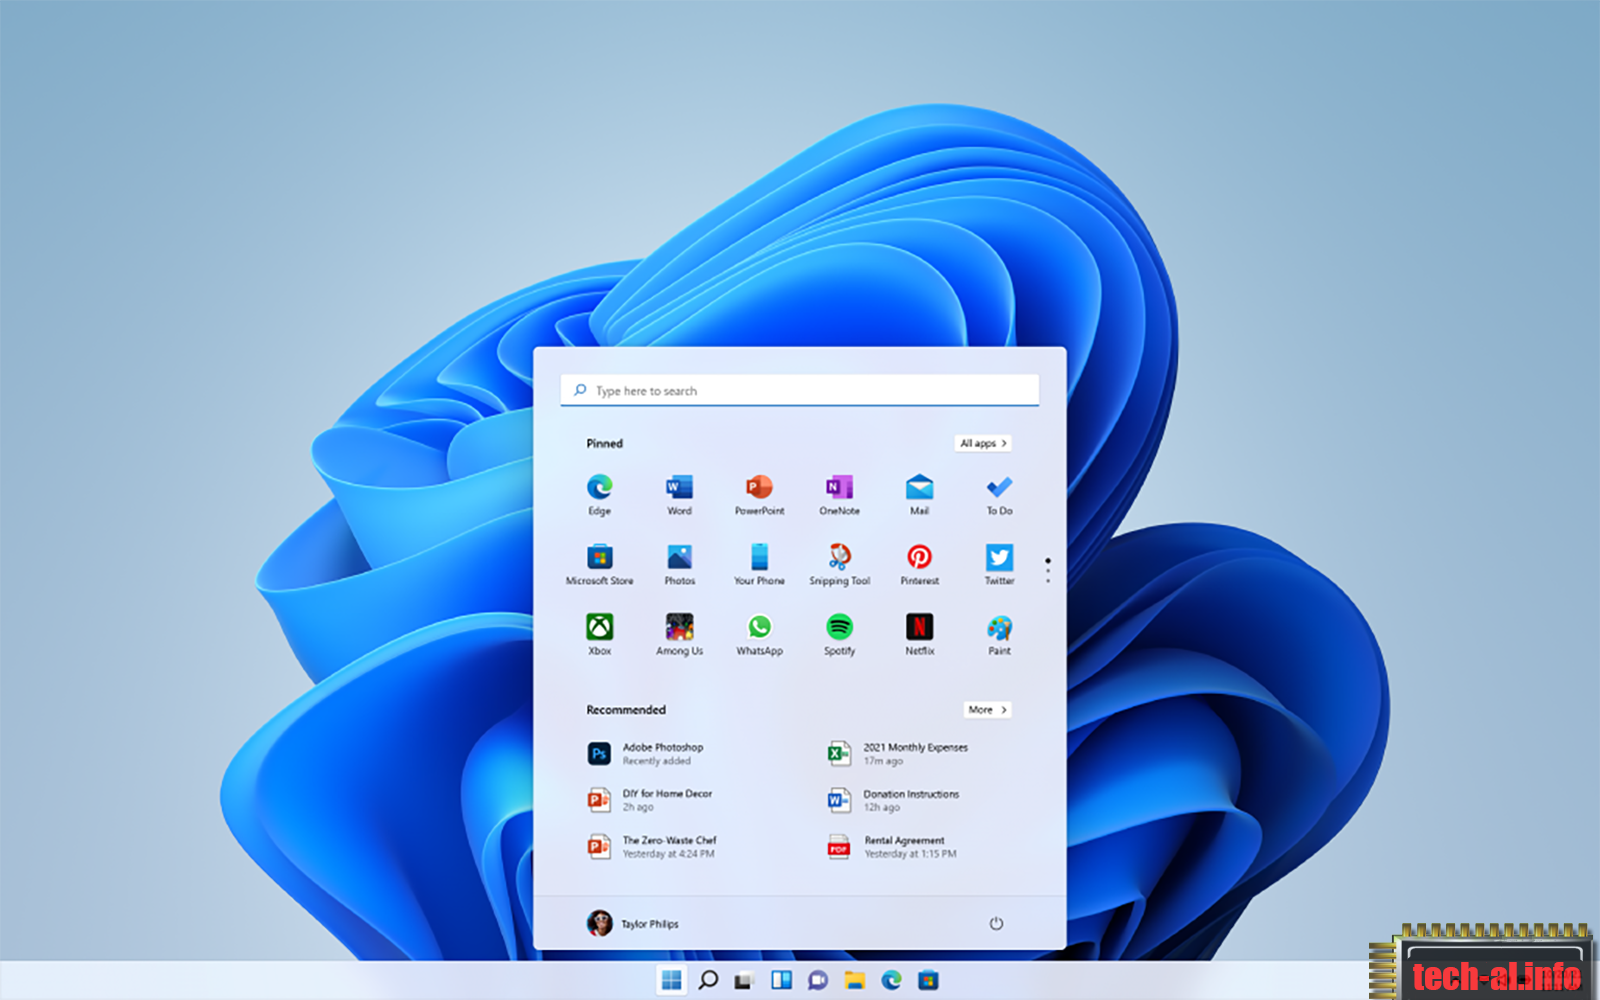Viewport: 1600px width, 1000px height.
Task: Launch the Mail app
Action: (919, 495)
